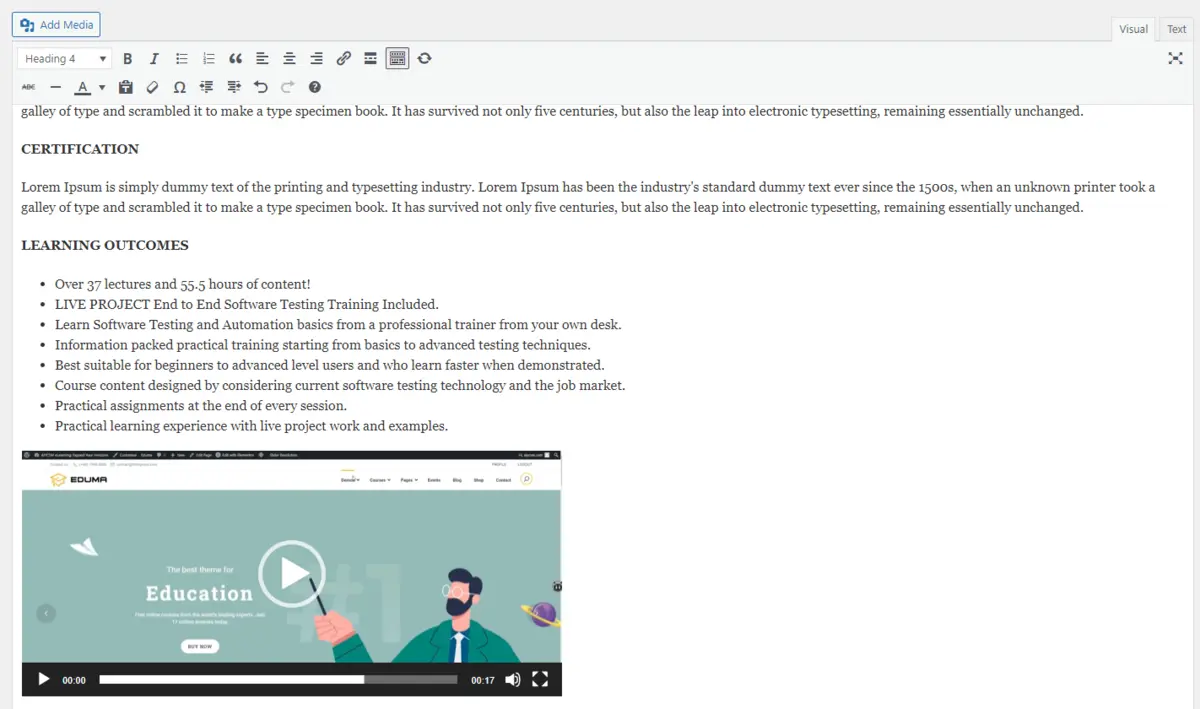
Task: Align text left
Action: (x=262, y=59)
